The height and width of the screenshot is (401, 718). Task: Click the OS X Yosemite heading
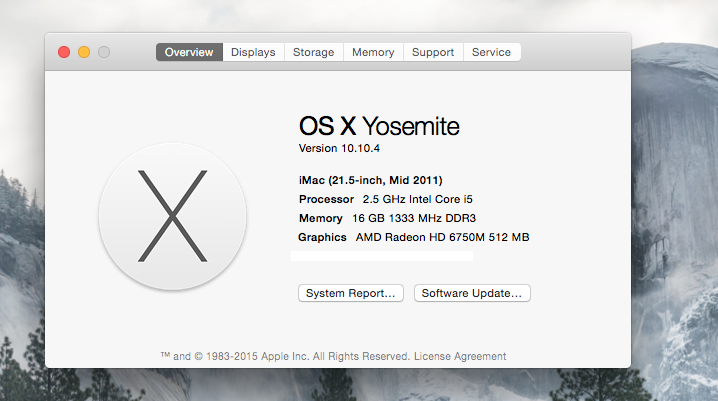point(379,126)
